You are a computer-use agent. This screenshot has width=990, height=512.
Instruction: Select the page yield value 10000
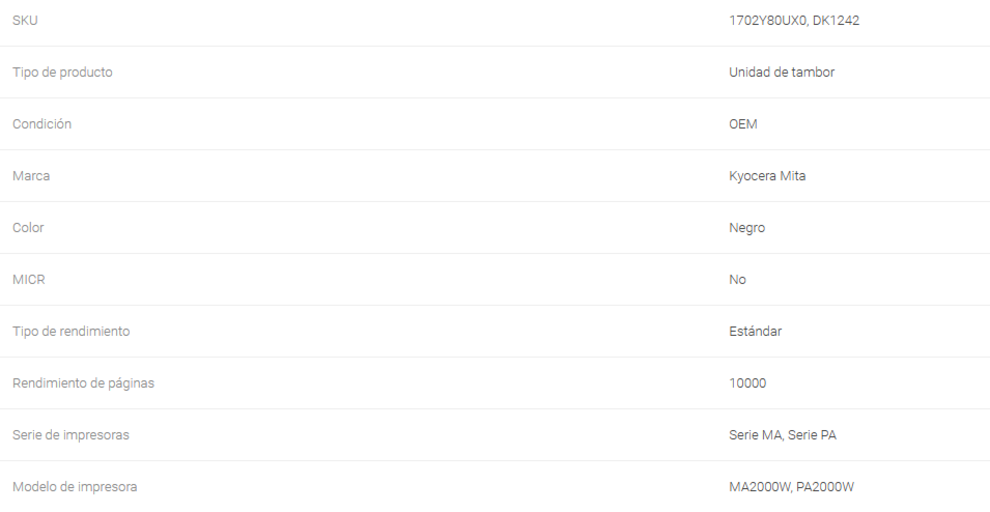tap(748, 384)
